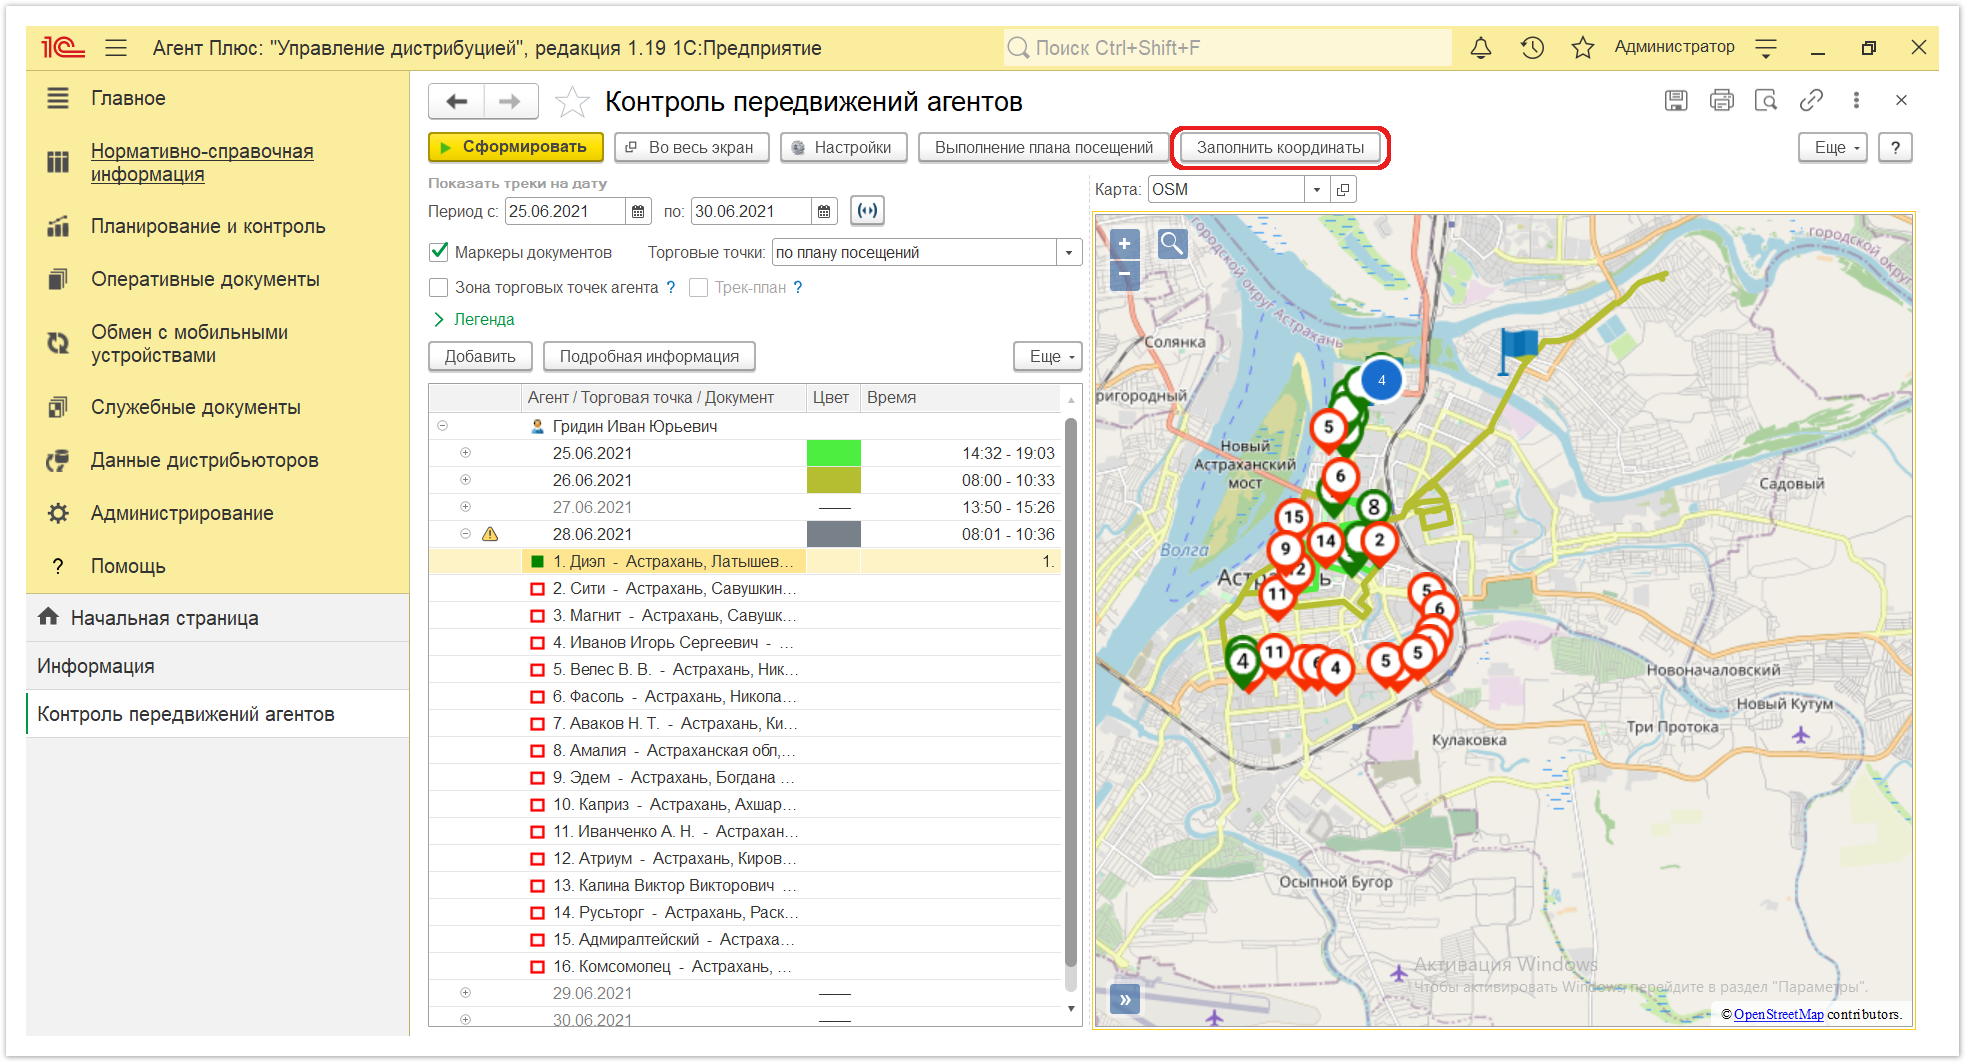Save report with the diskette icon
The image size is (1965, 1062).
1676,100
